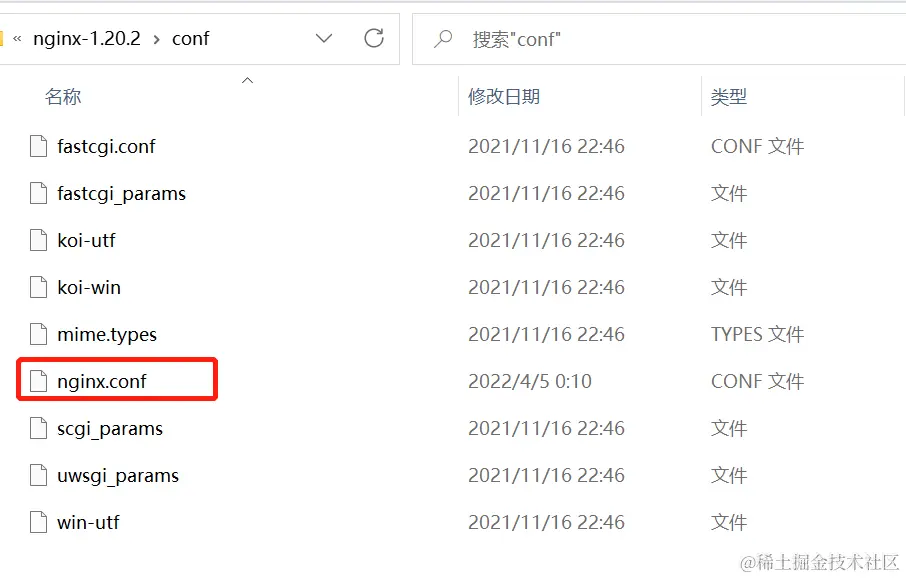
Task: Click CONF 文件 type of nginx.conf
Action: click(x=758, y=381)
